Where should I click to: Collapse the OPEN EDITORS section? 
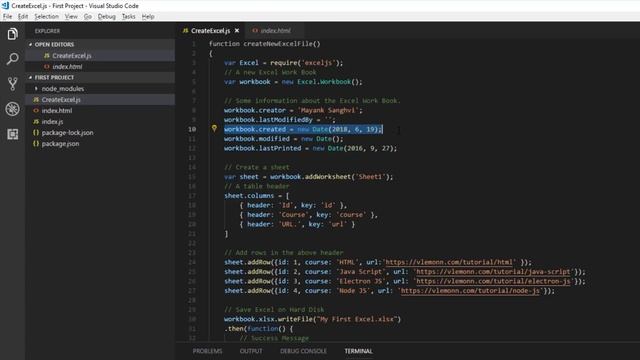(x=100, y=44)
